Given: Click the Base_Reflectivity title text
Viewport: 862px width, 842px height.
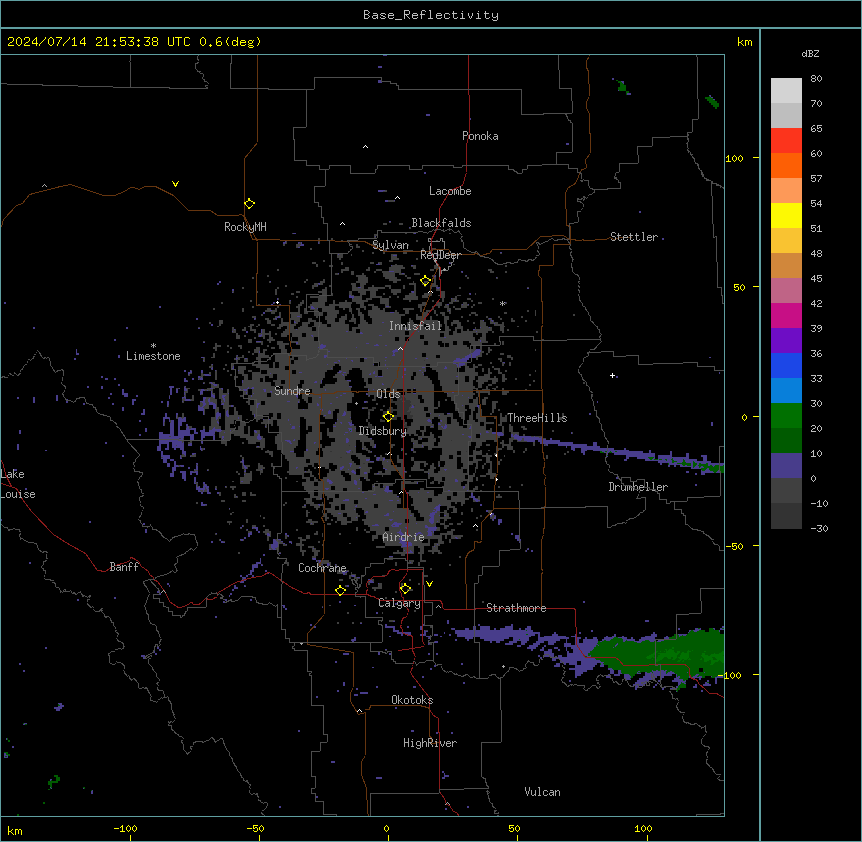Looking at the screenshot, I should [x=431, y=15].
